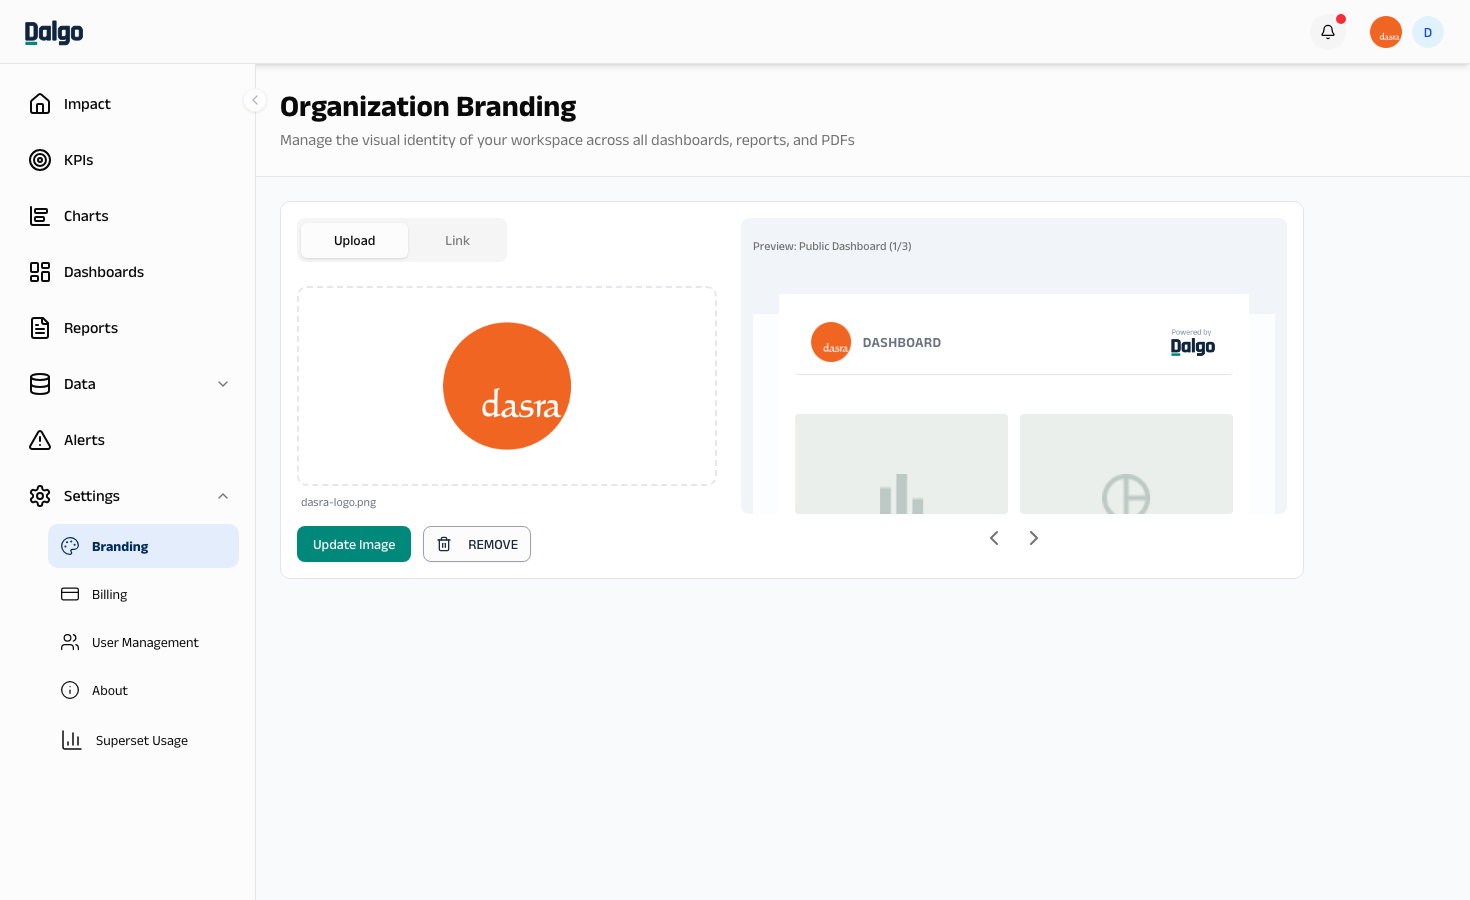Go to previous preview slide
The image size is (1470, 900).
click(994, 538)
